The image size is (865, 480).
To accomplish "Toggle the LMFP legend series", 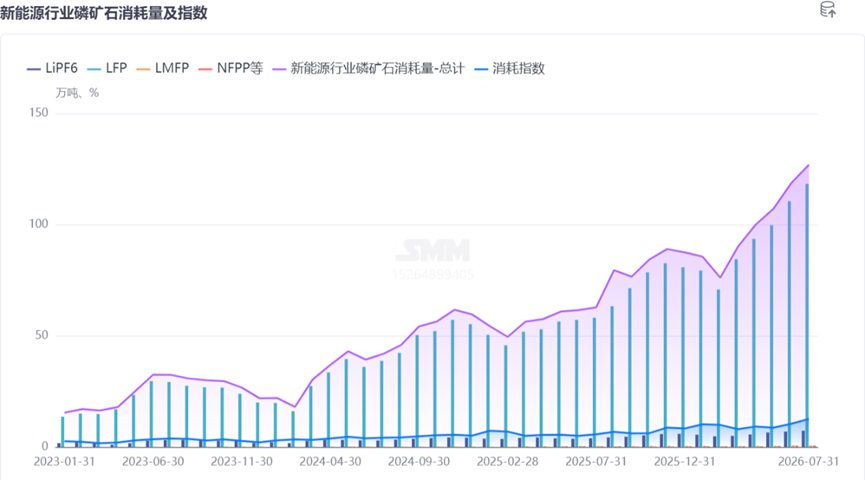I will pos(163,68).
